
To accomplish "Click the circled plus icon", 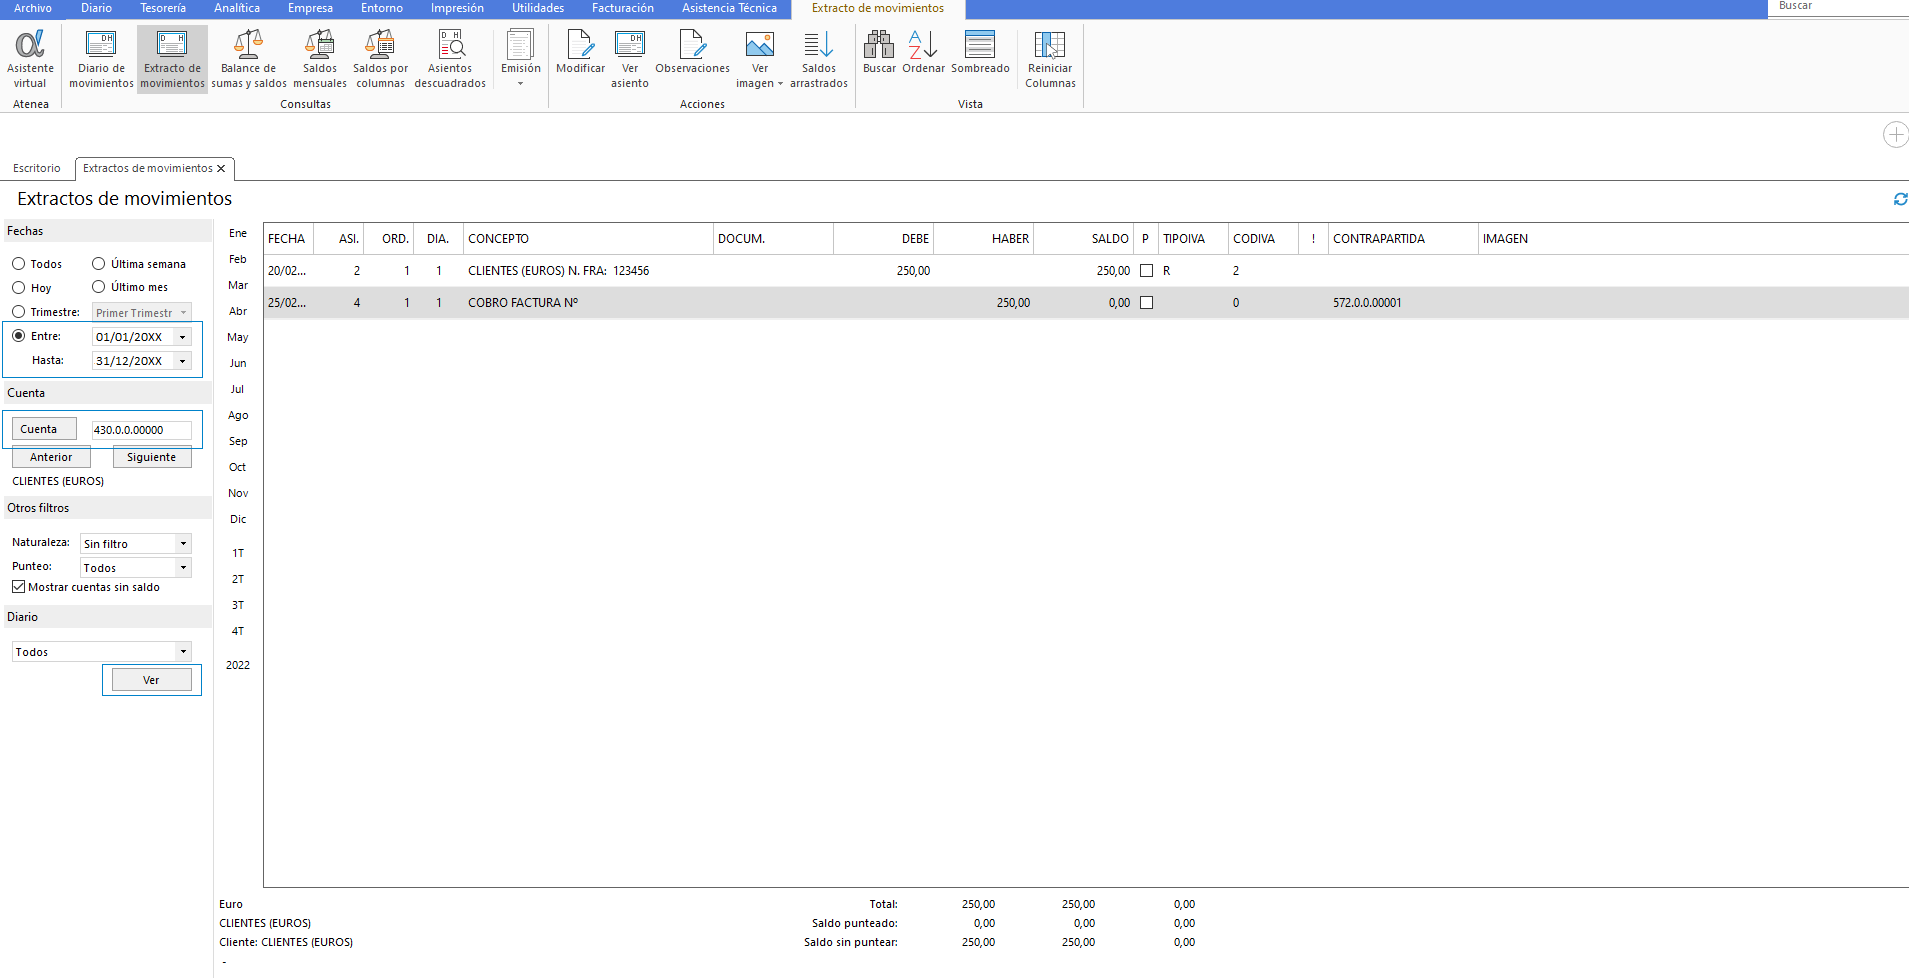I will [x=1895, y=134].
